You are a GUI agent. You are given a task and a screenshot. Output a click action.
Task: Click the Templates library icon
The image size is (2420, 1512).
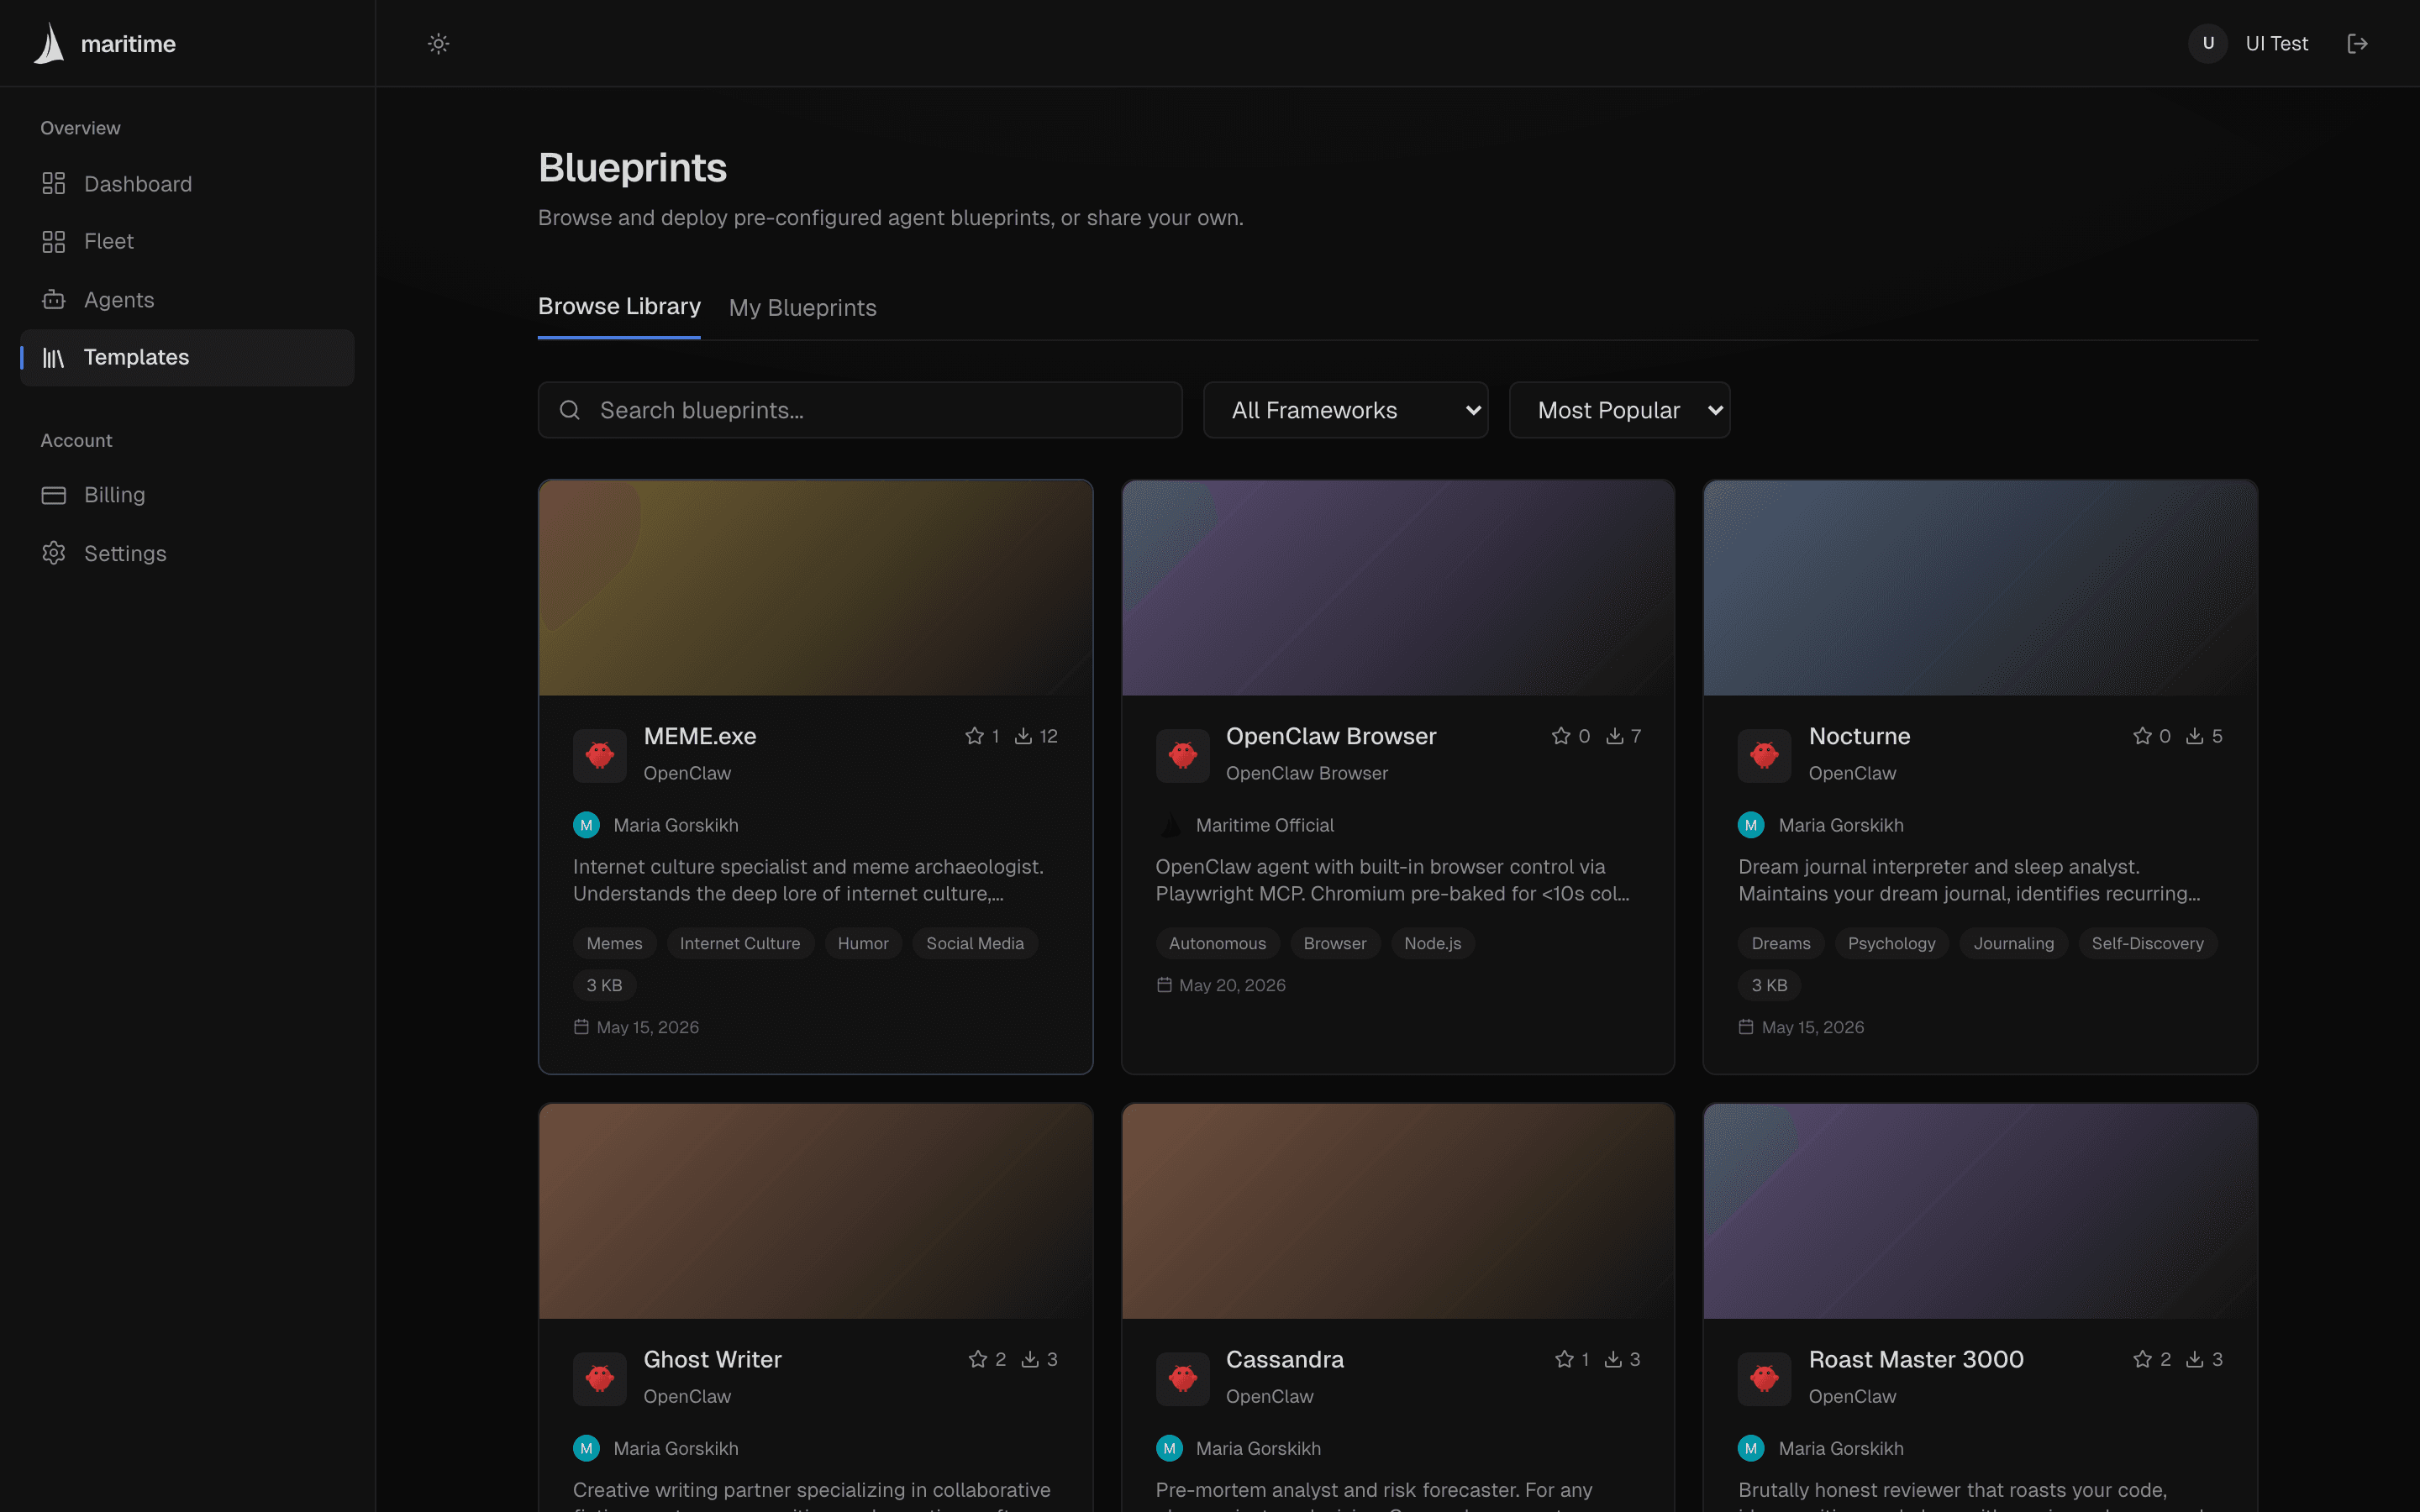click(x=54, y=357)
